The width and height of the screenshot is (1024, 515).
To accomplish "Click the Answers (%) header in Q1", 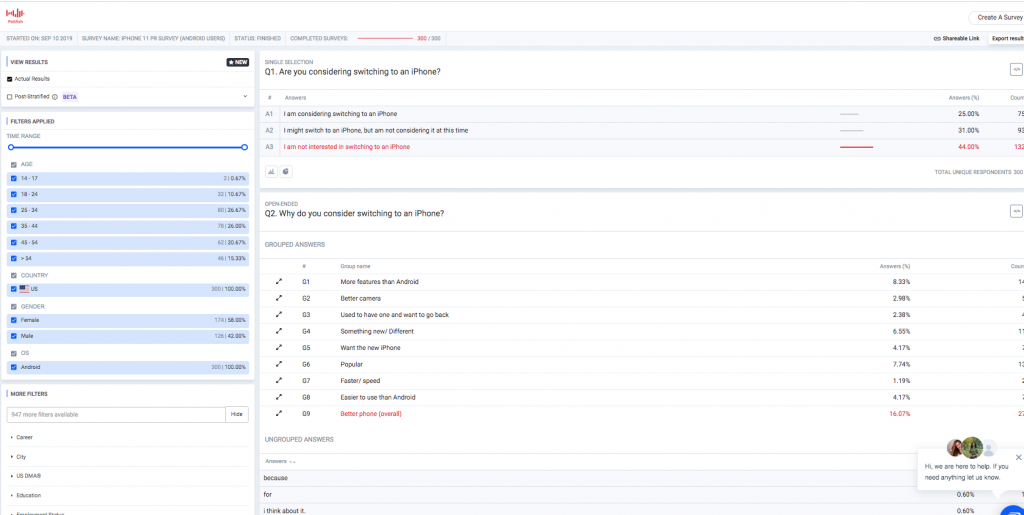I will pyautogui.click(x=963, y=97).
